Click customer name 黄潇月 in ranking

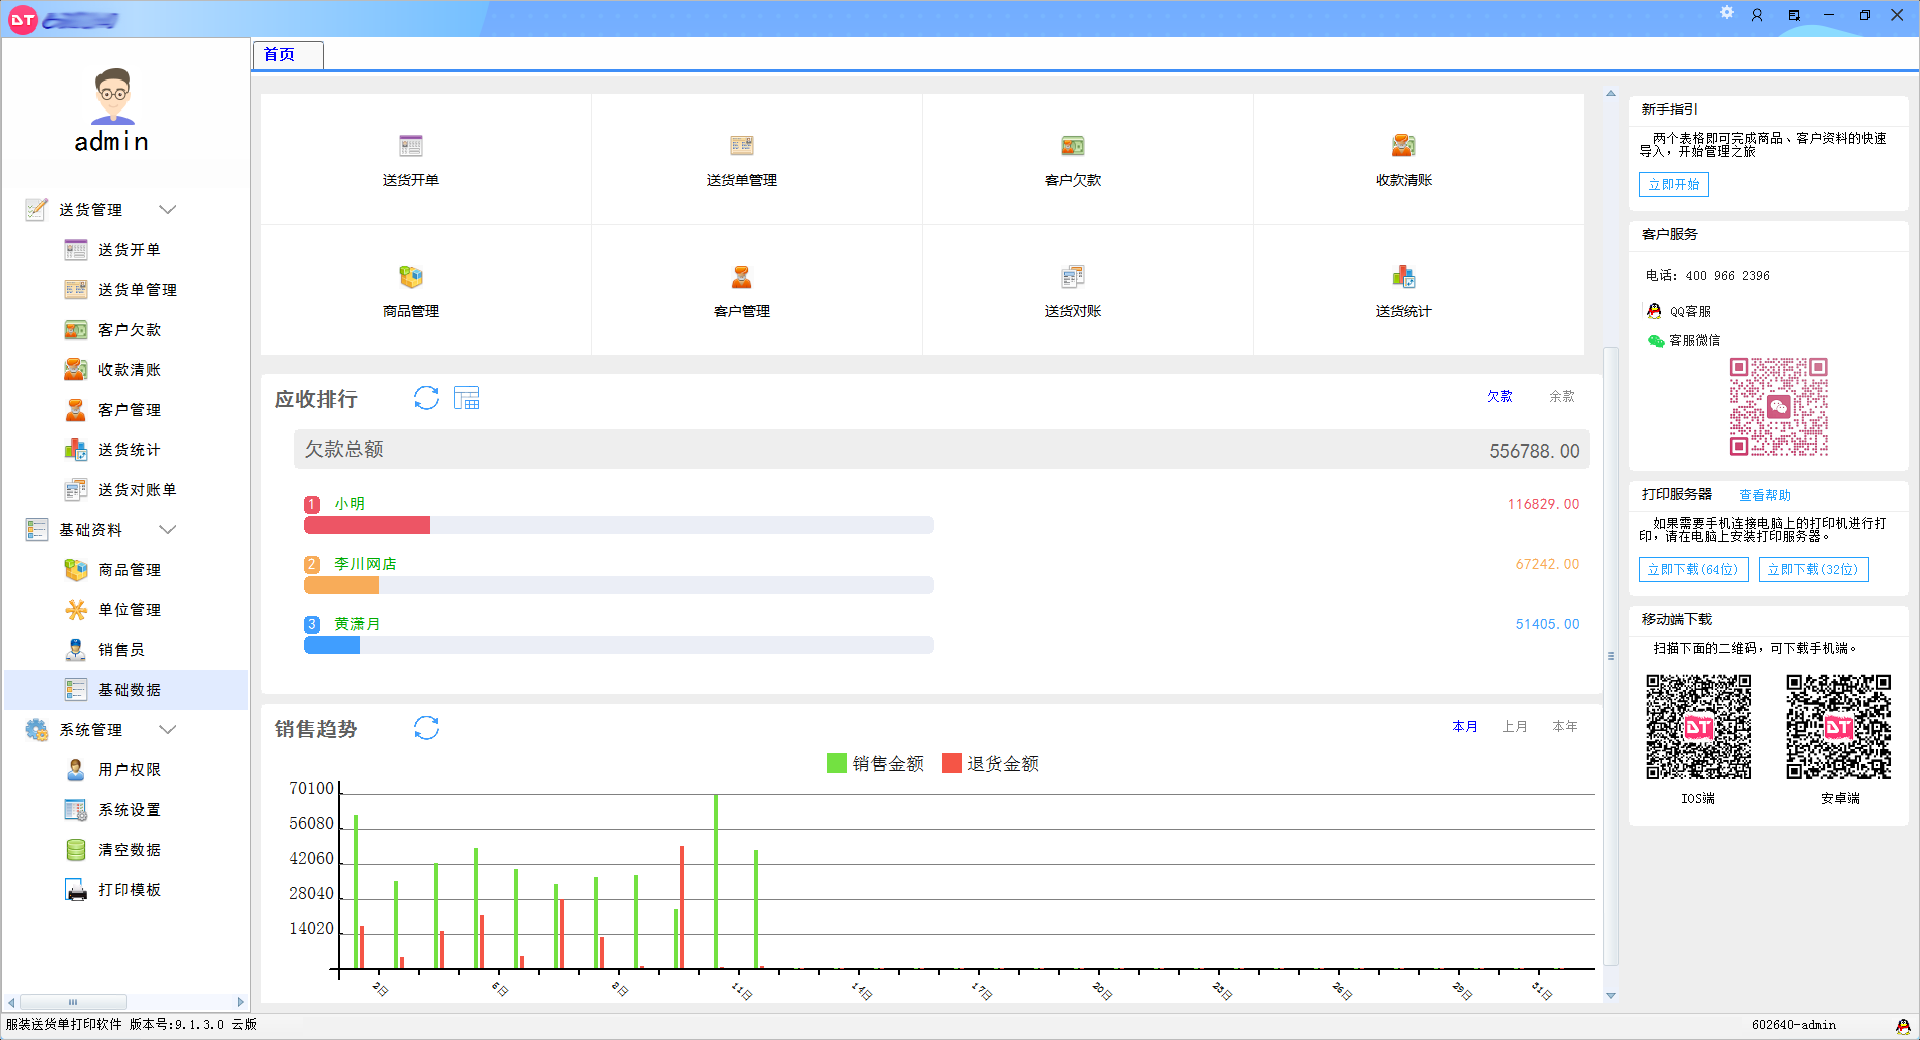357,624
